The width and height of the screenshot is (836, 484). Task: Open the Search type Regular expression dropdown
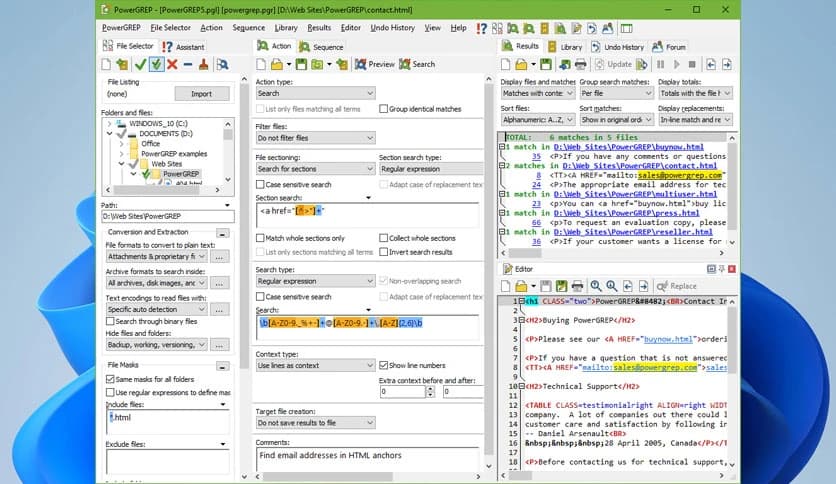tap(316, 281)
